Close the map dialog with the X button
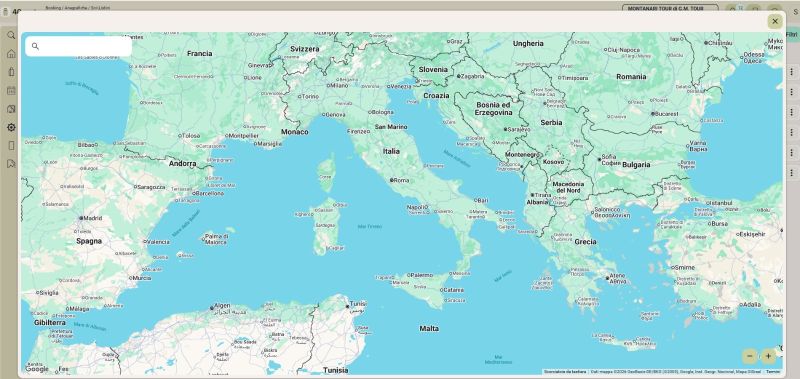800x379 pixels. tap(774, 21)
